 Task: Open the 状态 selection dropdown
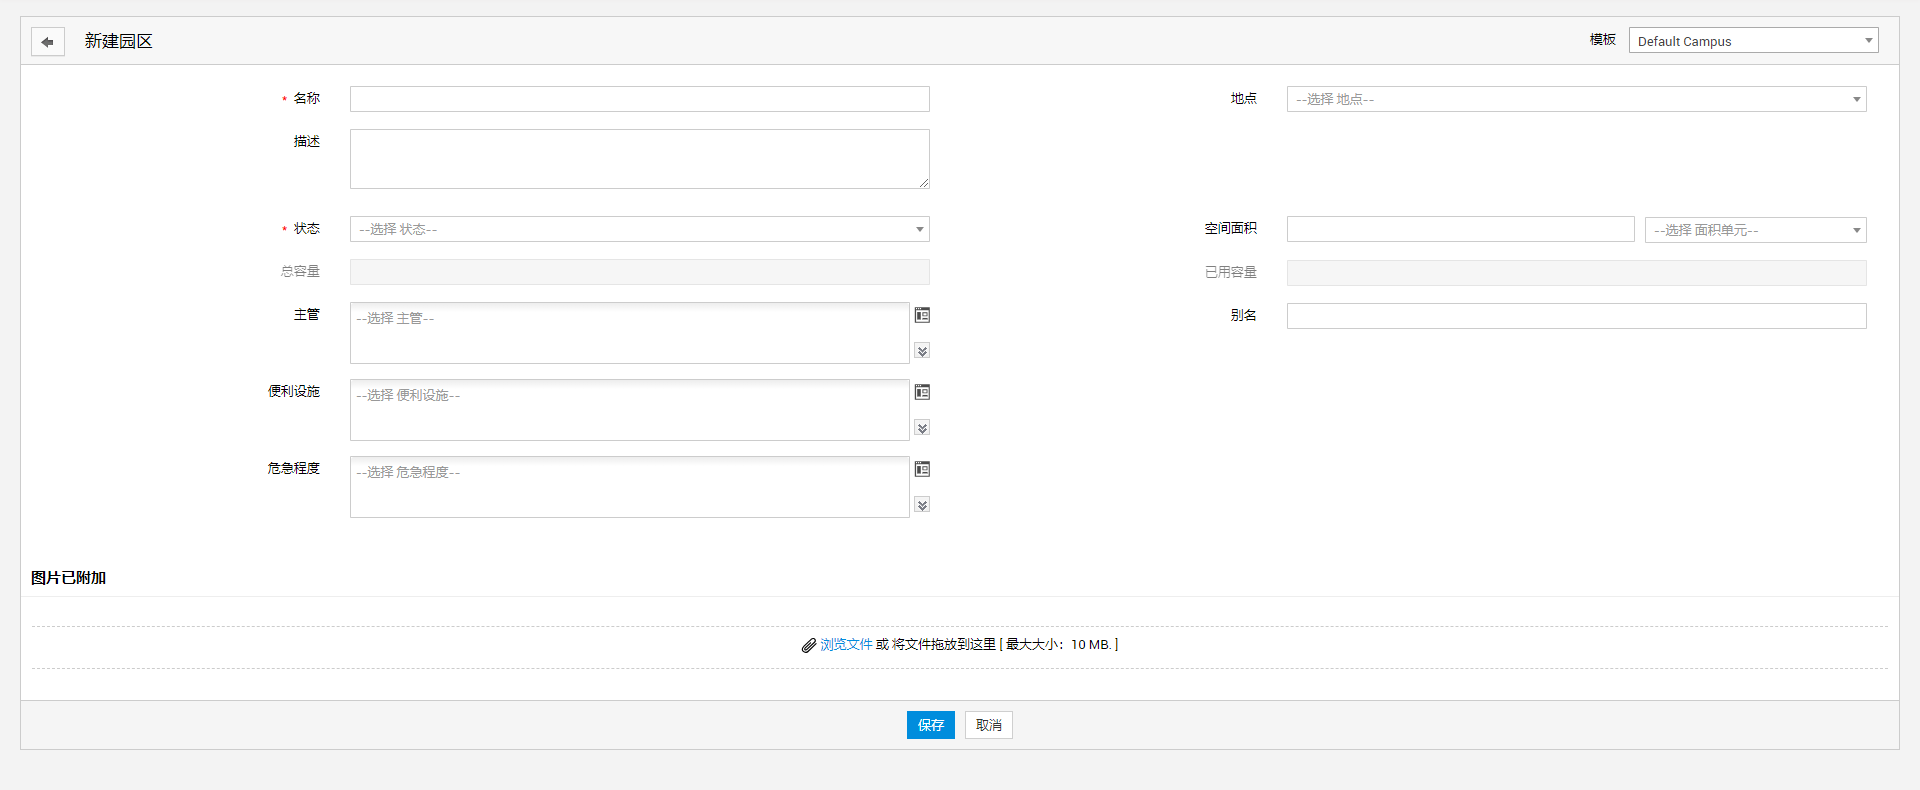639,229
